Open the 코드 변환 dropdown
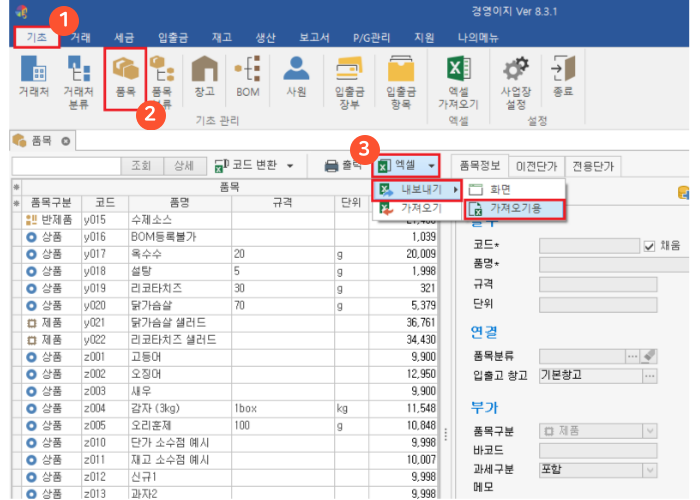 [x=255, y=165]
